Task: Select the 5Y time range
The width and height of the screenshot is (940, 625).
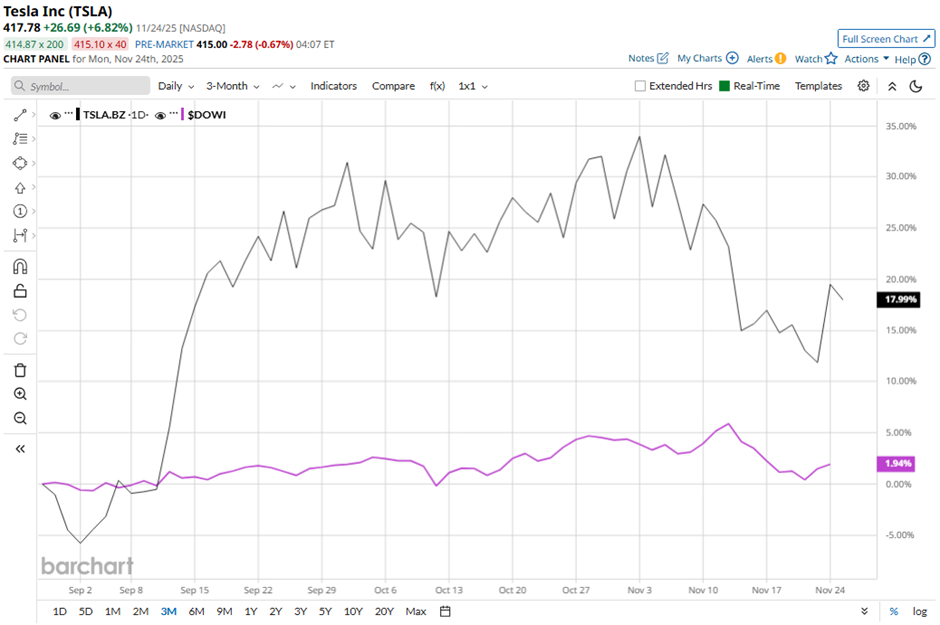Action: tap(325, 611)
